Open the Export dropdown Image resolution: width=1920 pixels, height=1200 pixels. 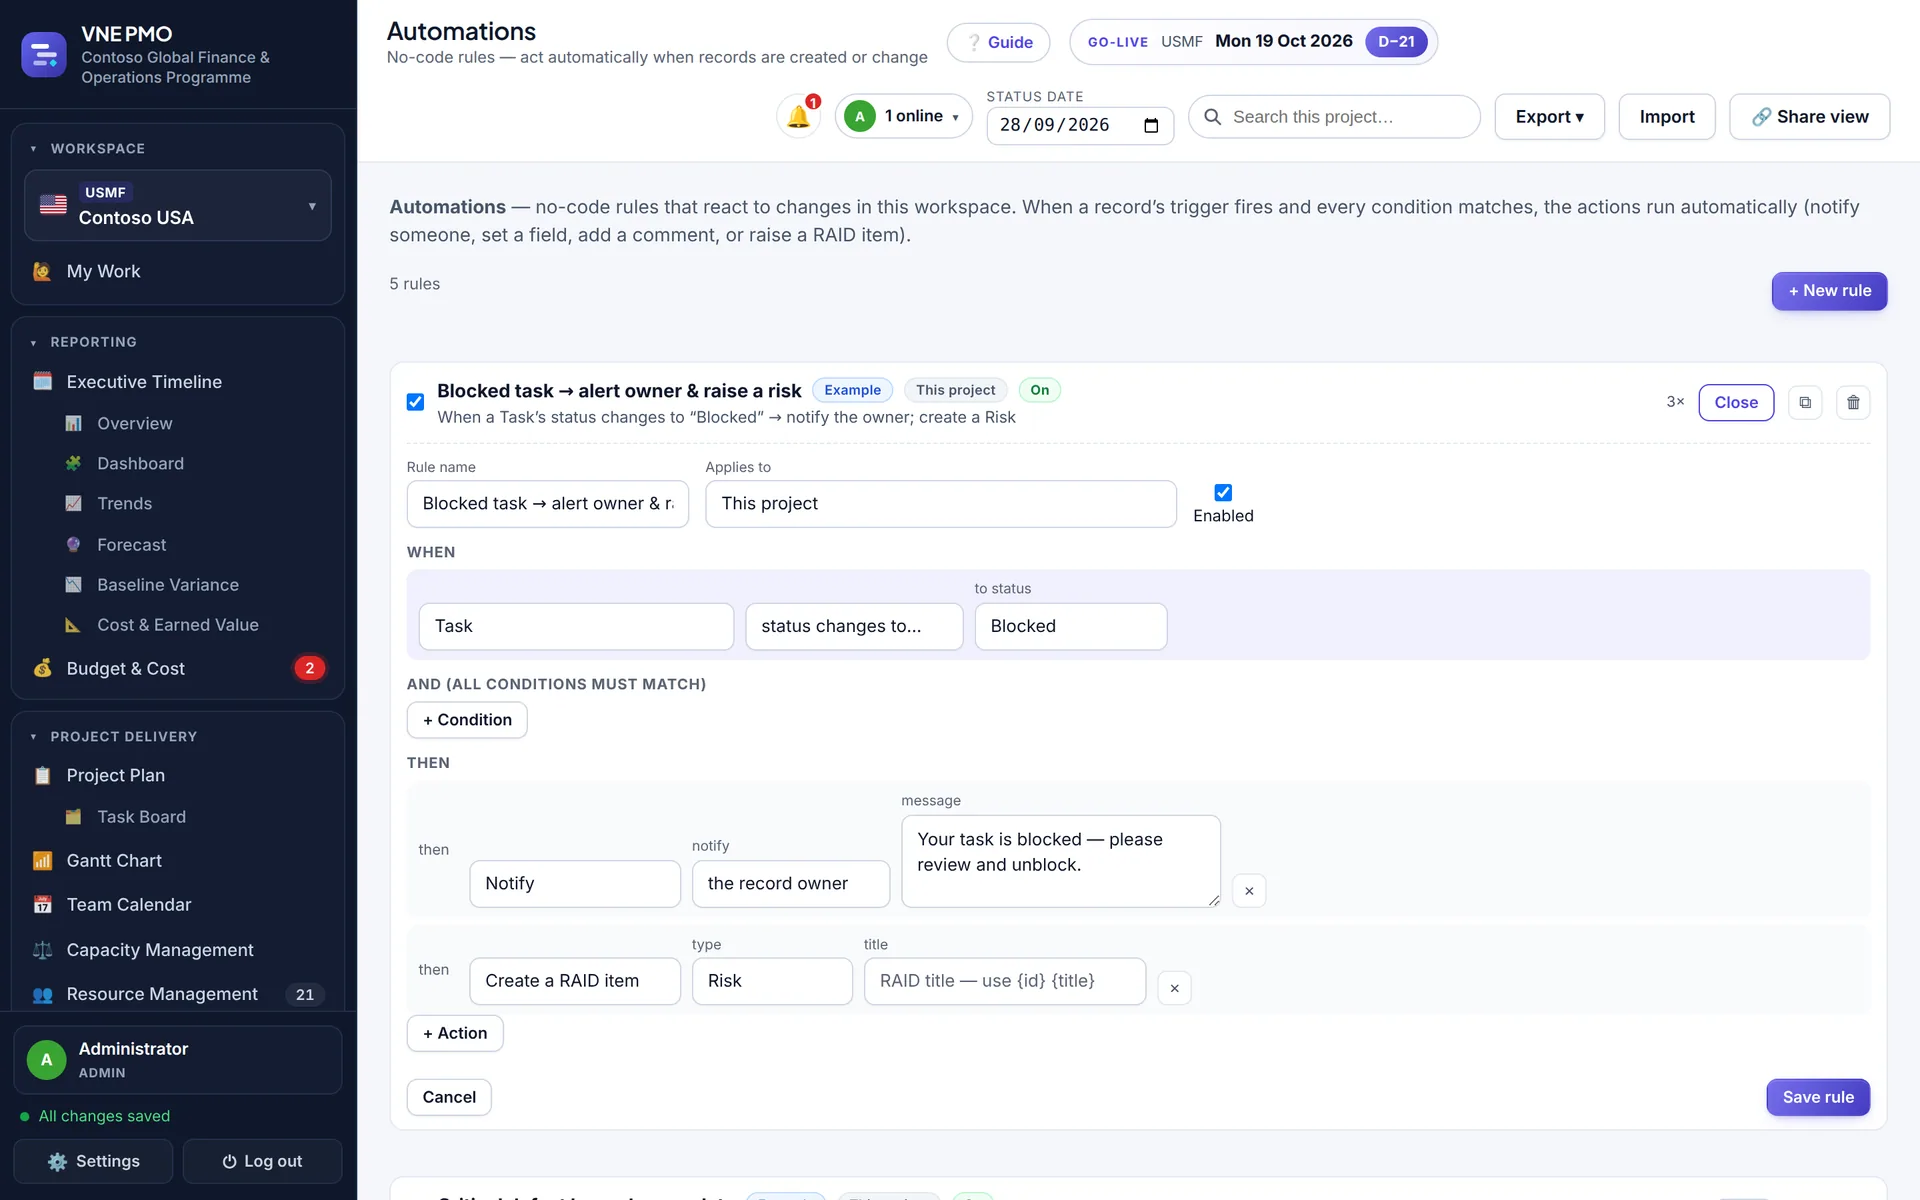(x=1549, y=117)
